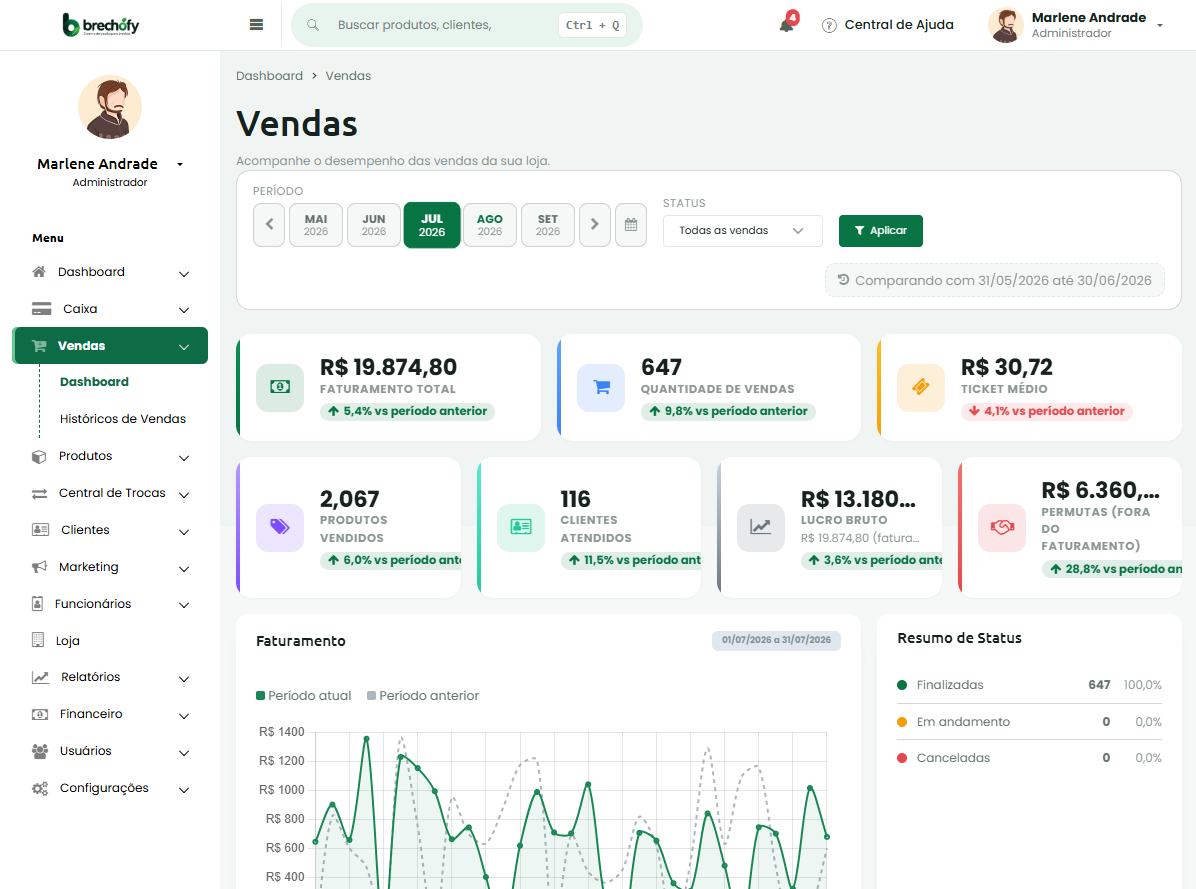Open the Vendas Dashboard submenu item
The width and height of the screenshot is (1196, 889).
pyautogui.click(x=95, y=382)
